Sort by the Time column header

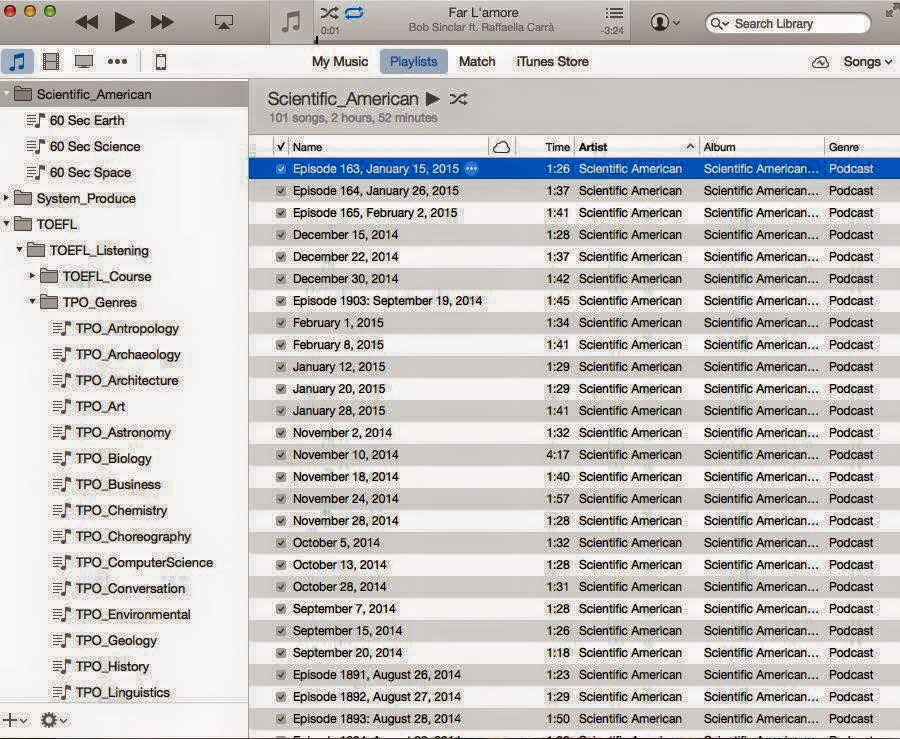pyautogui.click(x=557, y=147)
